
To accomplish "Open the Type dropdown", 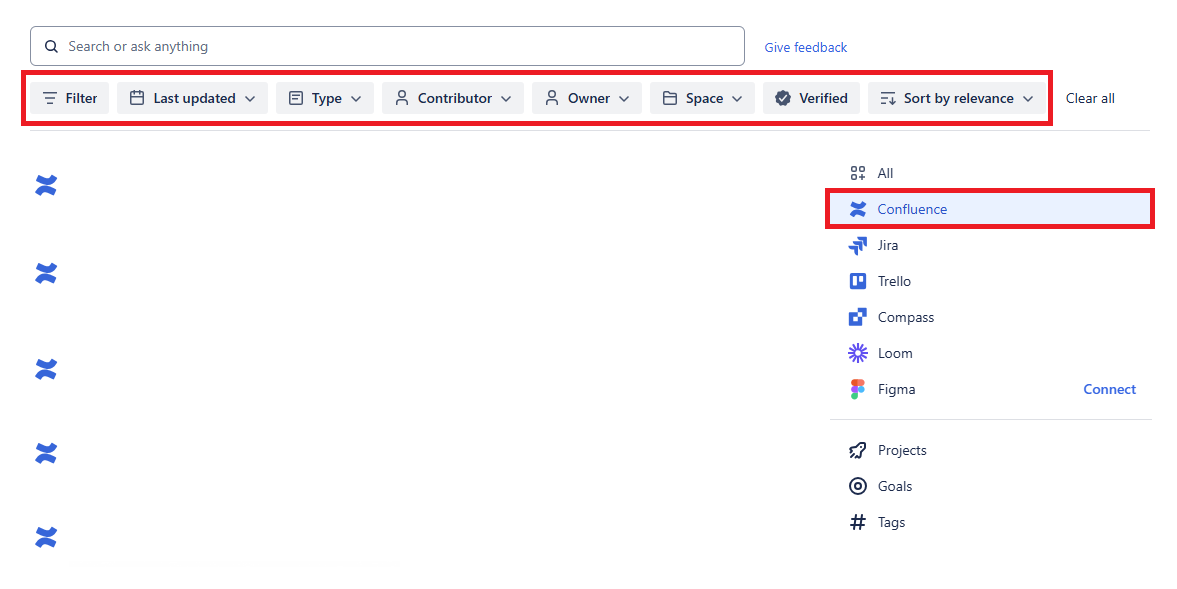I will click(325, 98).
